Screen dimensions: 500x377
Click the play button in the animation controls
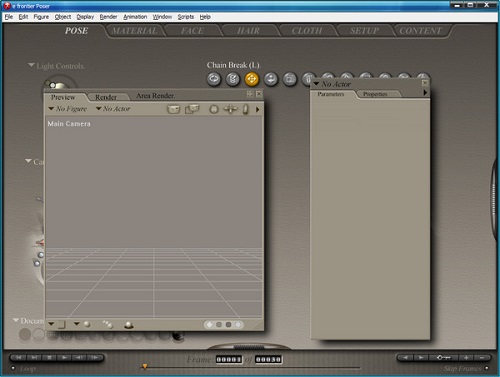[64, 358]
